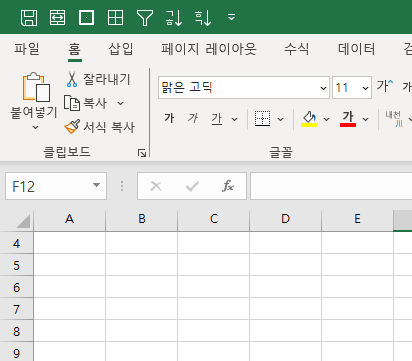Viewport: 412px width, 361px height.
Task: Expand the 붙여넣기 options arrow
Action: (x=35, y=127)
